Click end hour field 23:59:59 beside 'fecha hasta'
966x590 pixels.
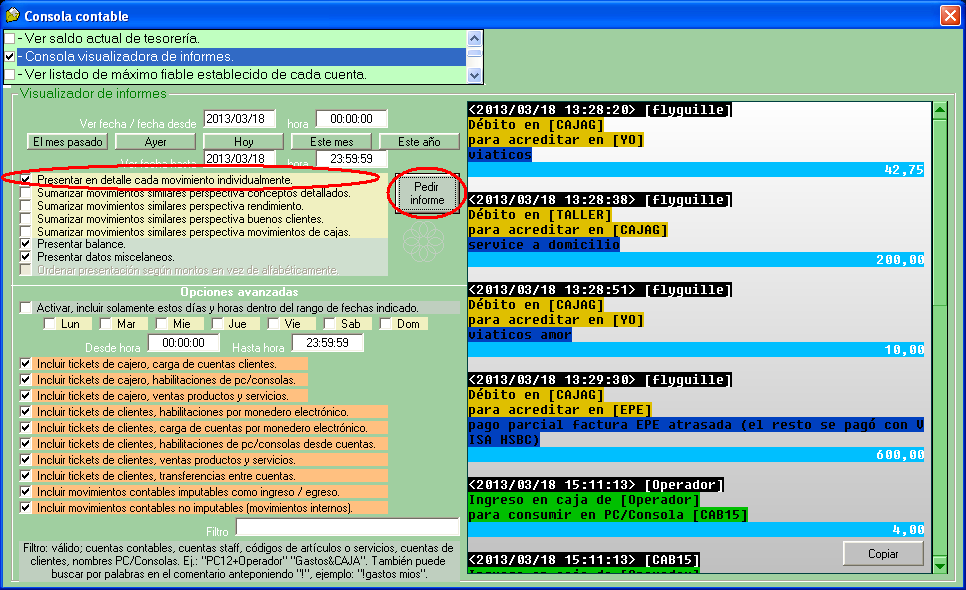351,159
